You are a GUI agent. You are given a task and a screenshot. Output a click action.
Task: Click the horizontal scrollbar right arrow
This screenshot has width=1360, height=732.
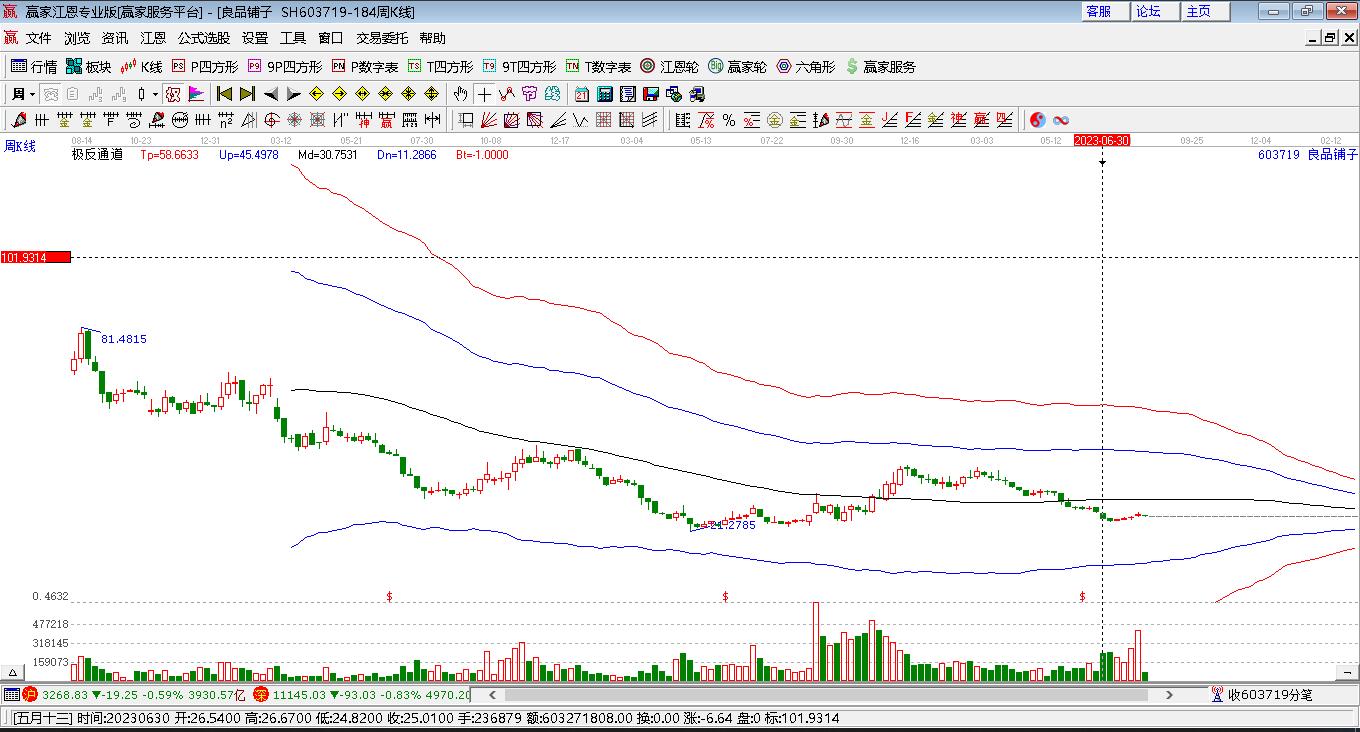pyautogui.click(x=1169, y=694)
